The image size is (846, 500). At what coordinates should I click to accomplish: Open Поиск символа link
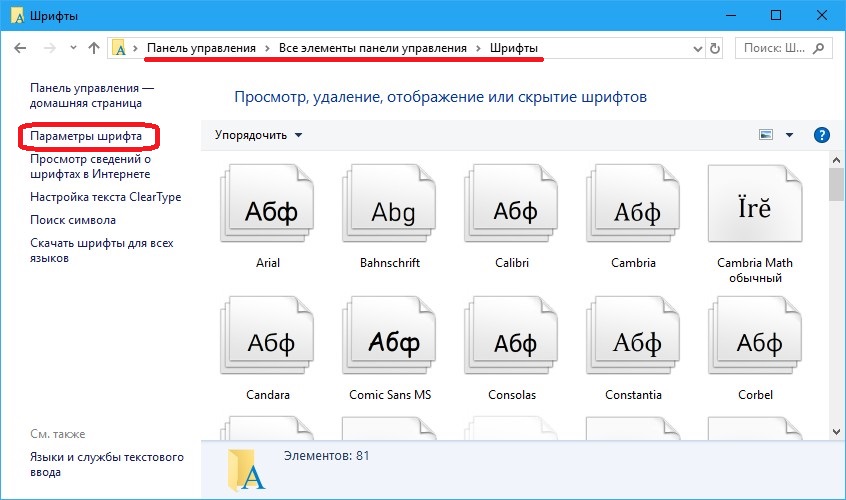tap(73, 220)
